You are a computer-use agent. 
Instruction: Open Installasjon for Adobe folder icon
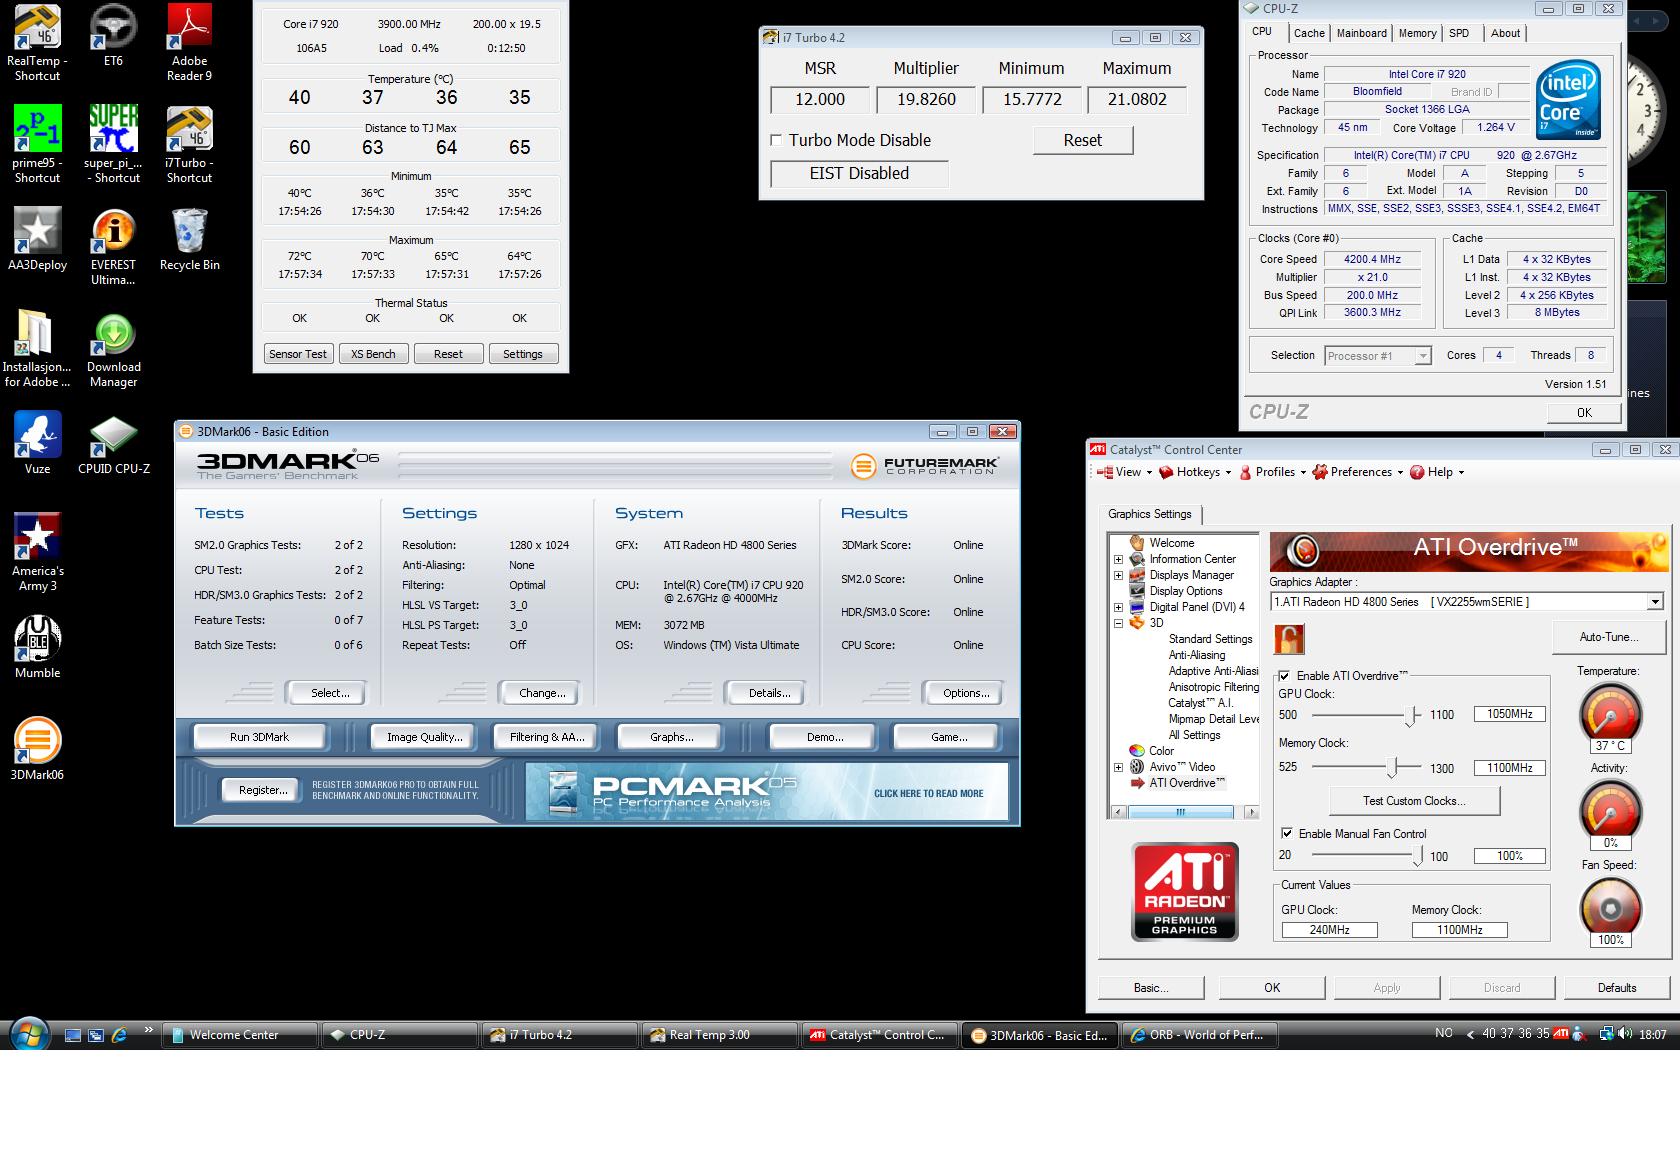(x=37, y=348)
